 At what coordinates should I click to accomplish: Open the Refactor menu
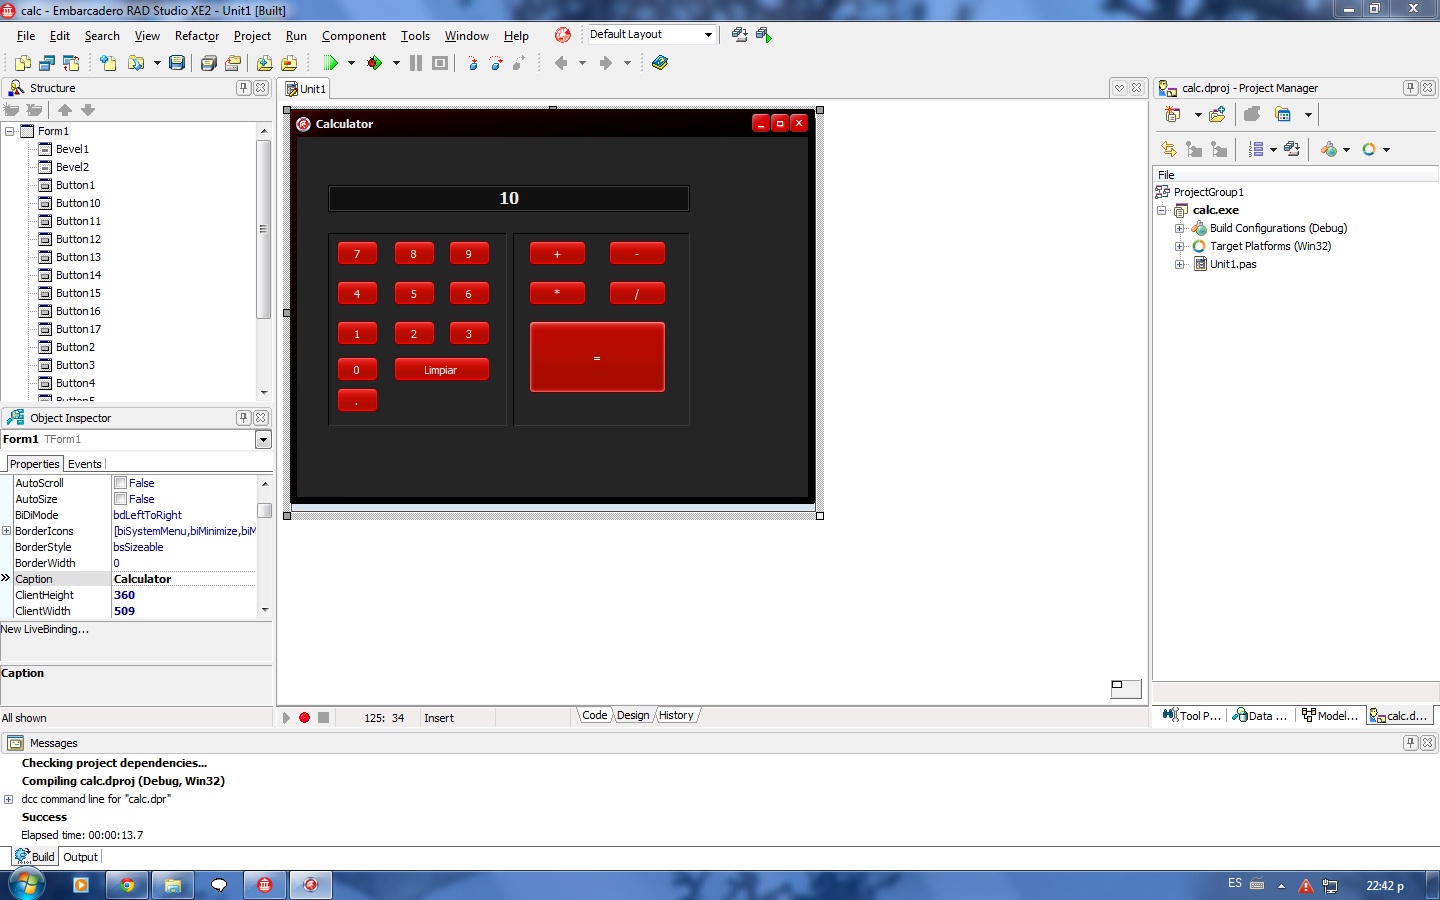pyautogui.click(x=197, y=36)
